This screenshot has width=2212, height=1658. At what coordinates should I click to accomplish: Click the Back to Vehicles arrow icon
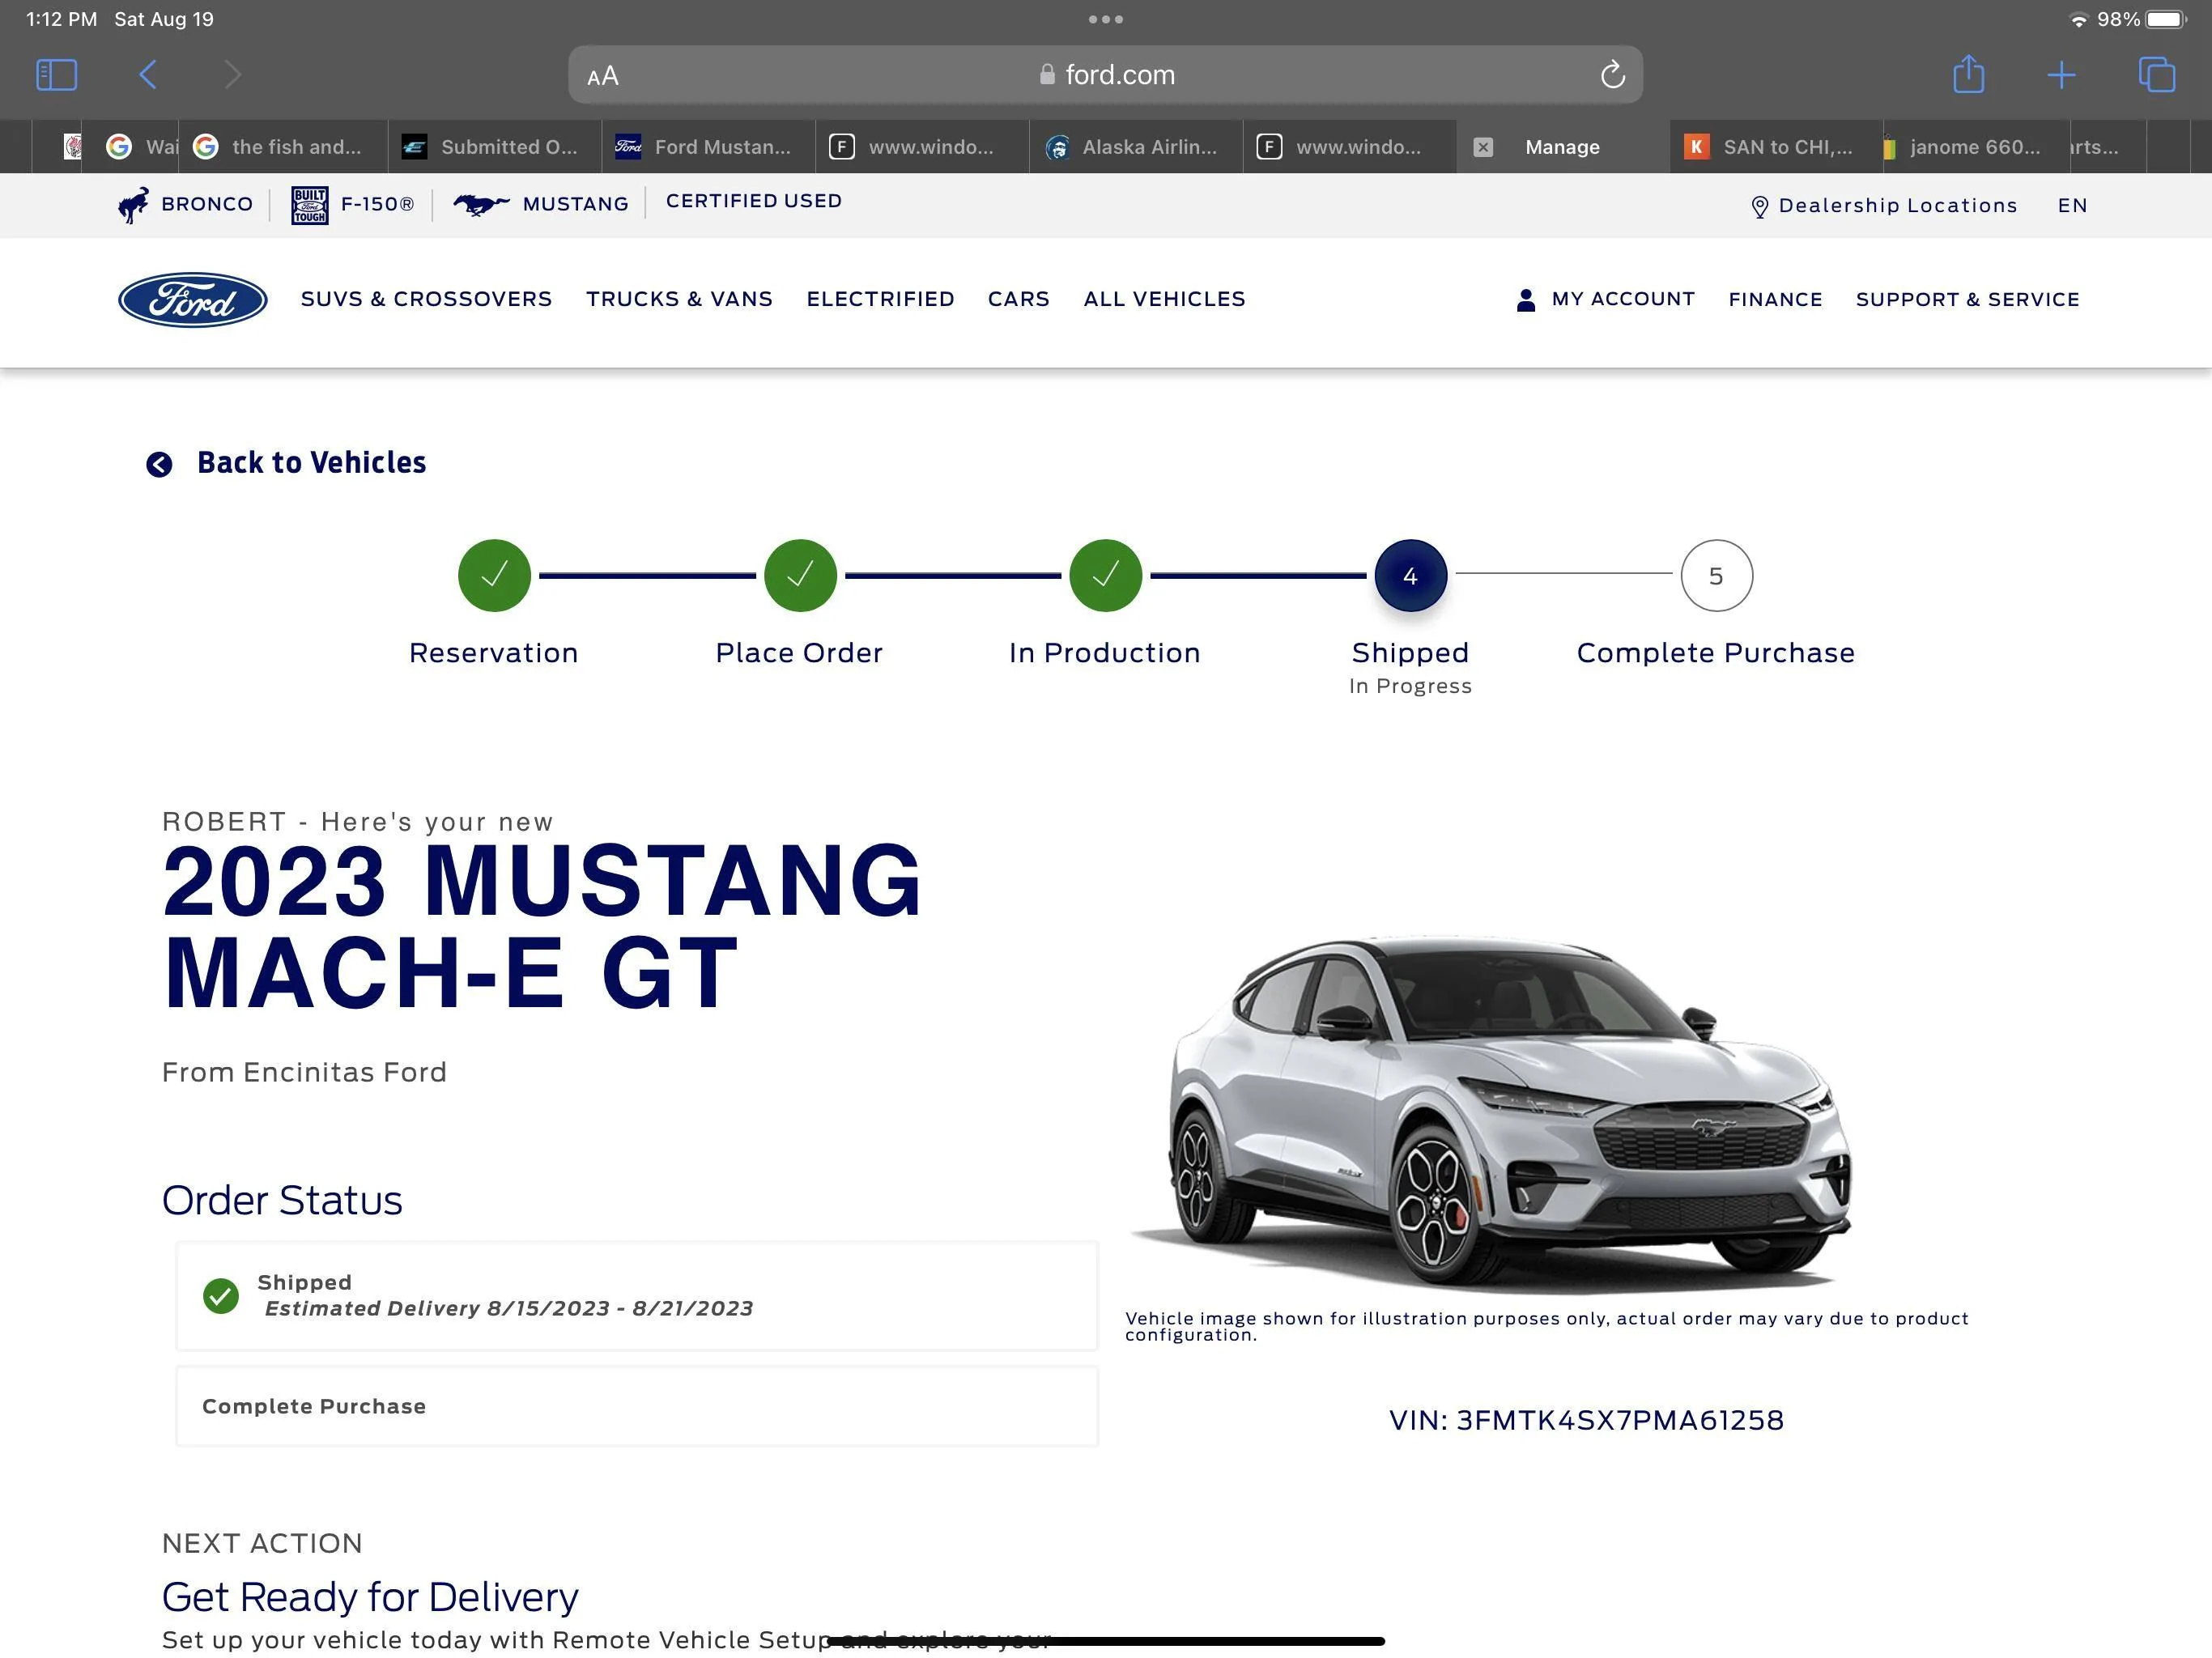click(x=159, y=464)
